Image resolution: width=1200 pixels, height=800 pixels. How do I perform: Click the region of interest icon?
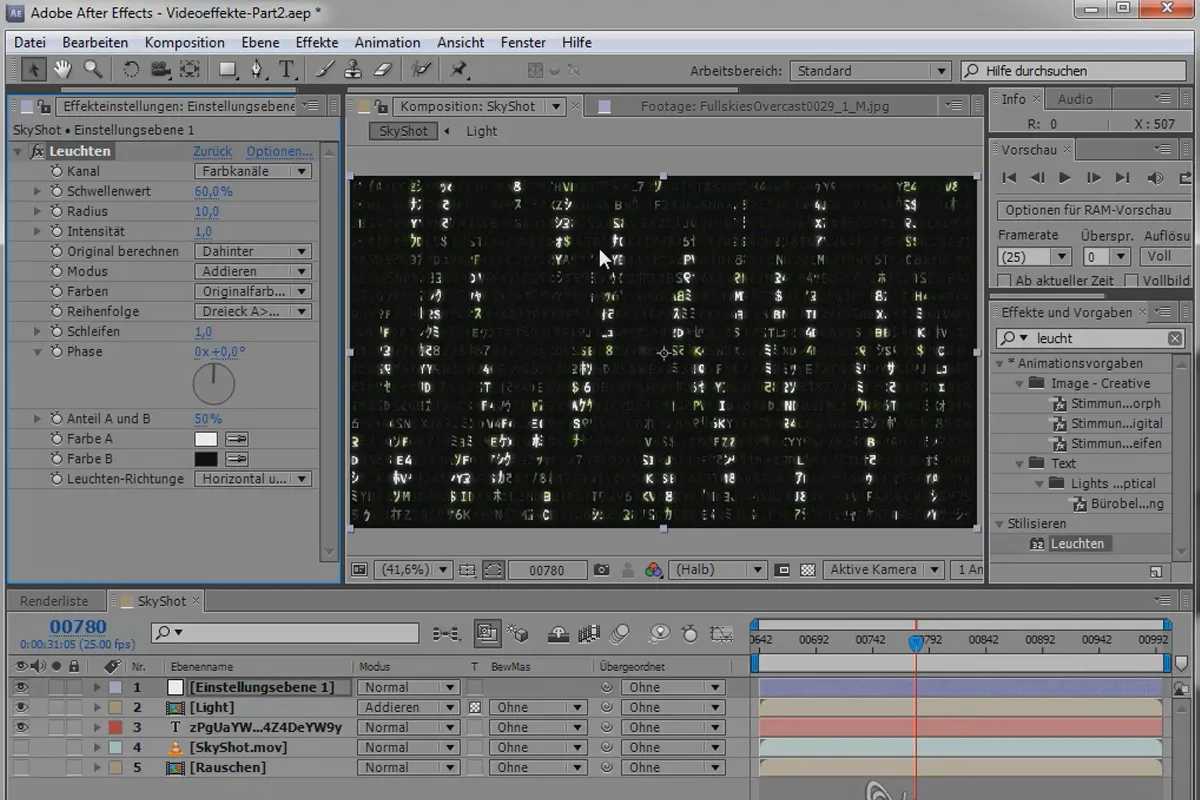point(783,570)
